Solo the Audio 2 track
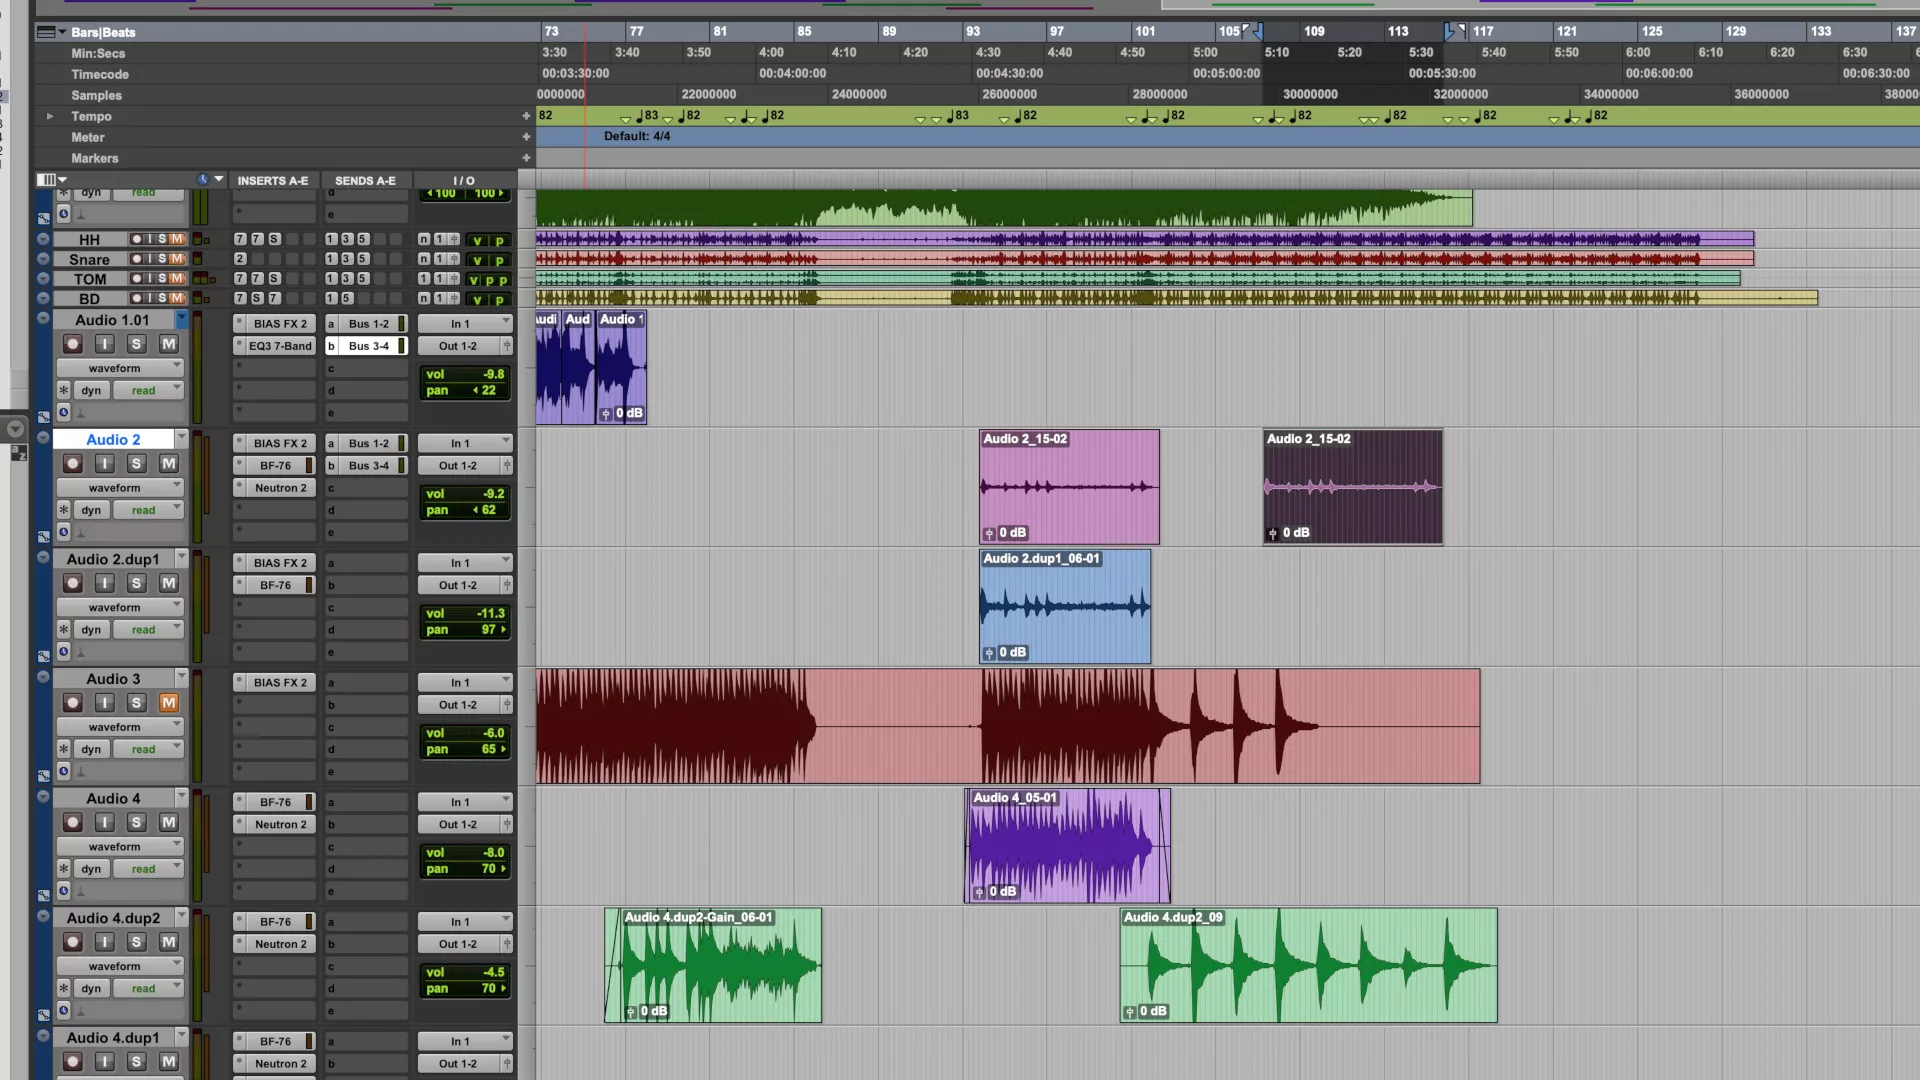Viewport: 1920px width, 1080px height. click(137, 464)
